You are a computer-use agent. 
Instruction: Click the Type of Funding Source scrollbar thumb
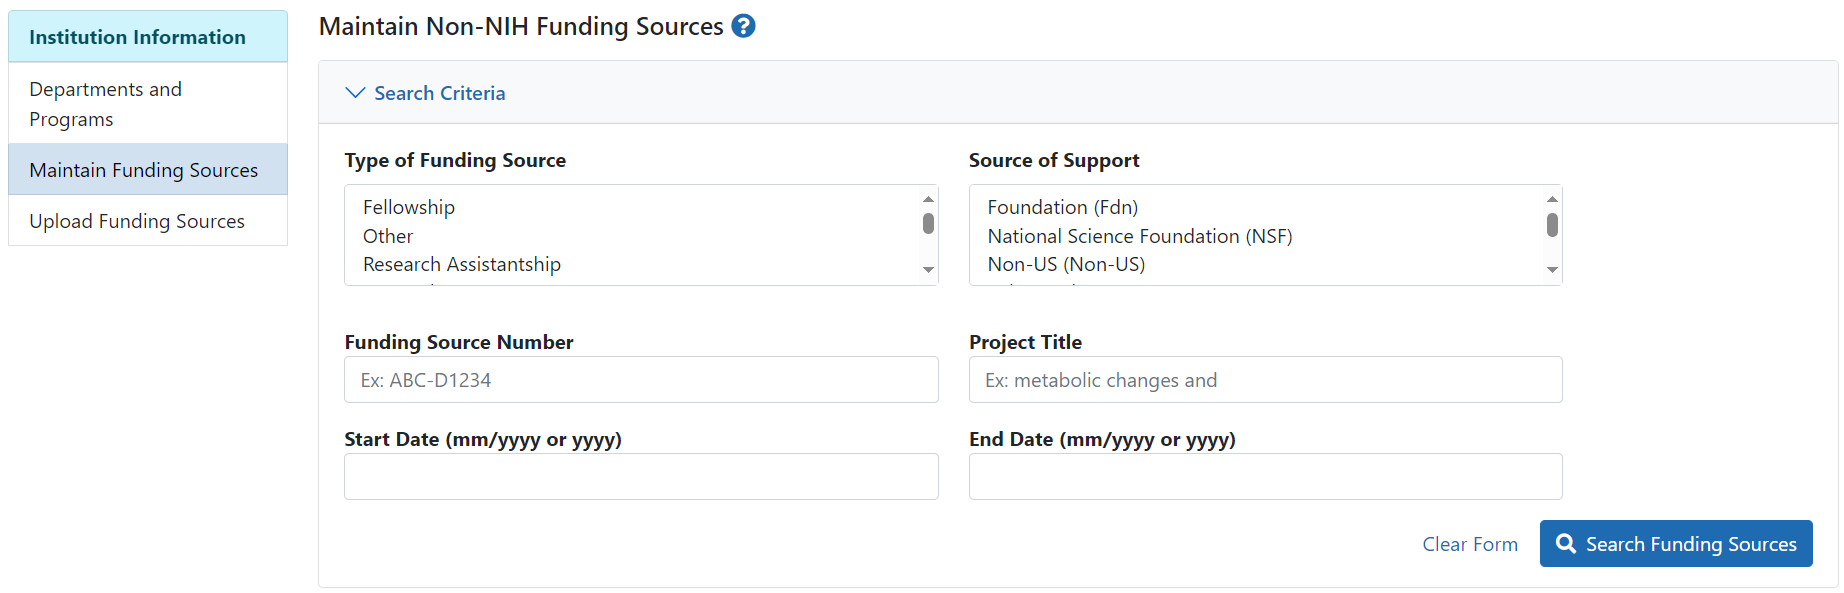(928, 223)
